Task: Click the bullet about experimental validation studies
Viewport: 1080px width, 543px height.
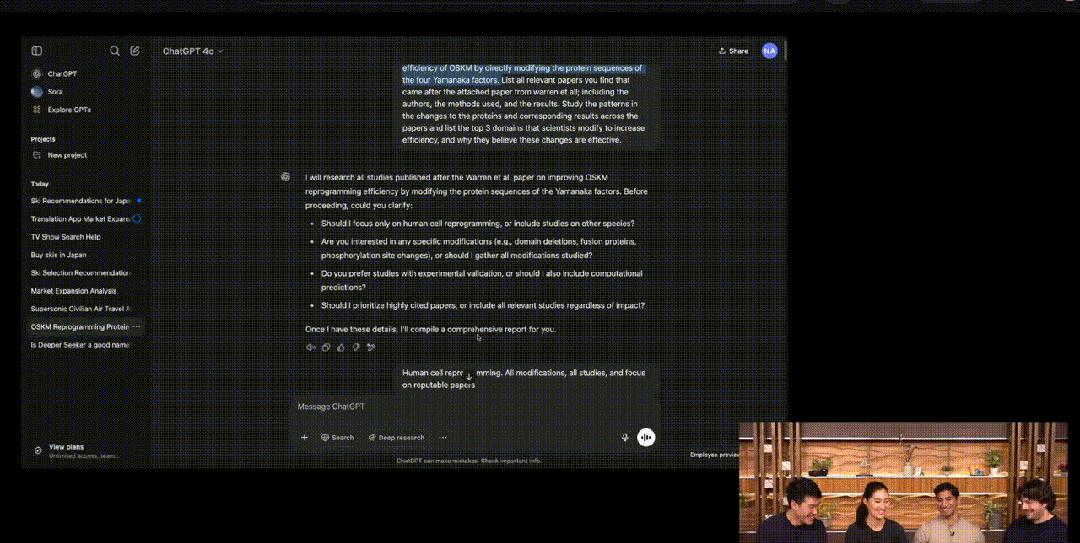Action: coord(481,280)
